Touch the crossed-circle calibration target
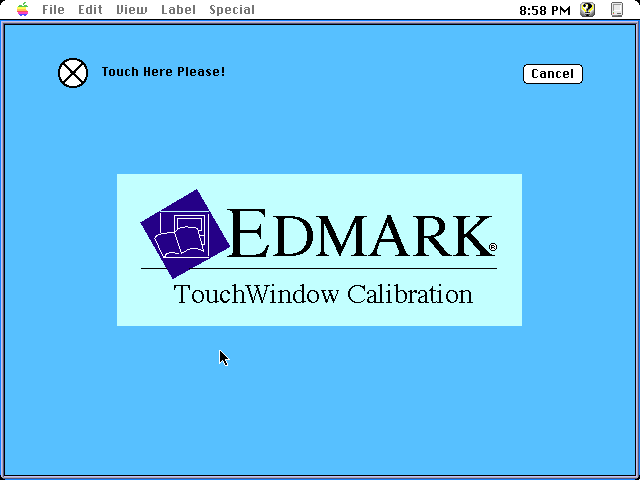The width and height of the screenshot is (640, 480). [x=73, y=73]
